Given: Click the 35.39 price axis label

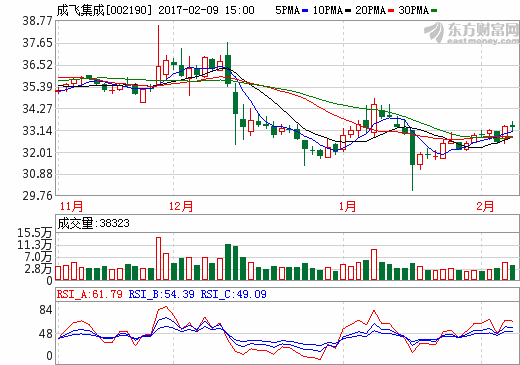Looking at the screenshot, I should 37,87.
